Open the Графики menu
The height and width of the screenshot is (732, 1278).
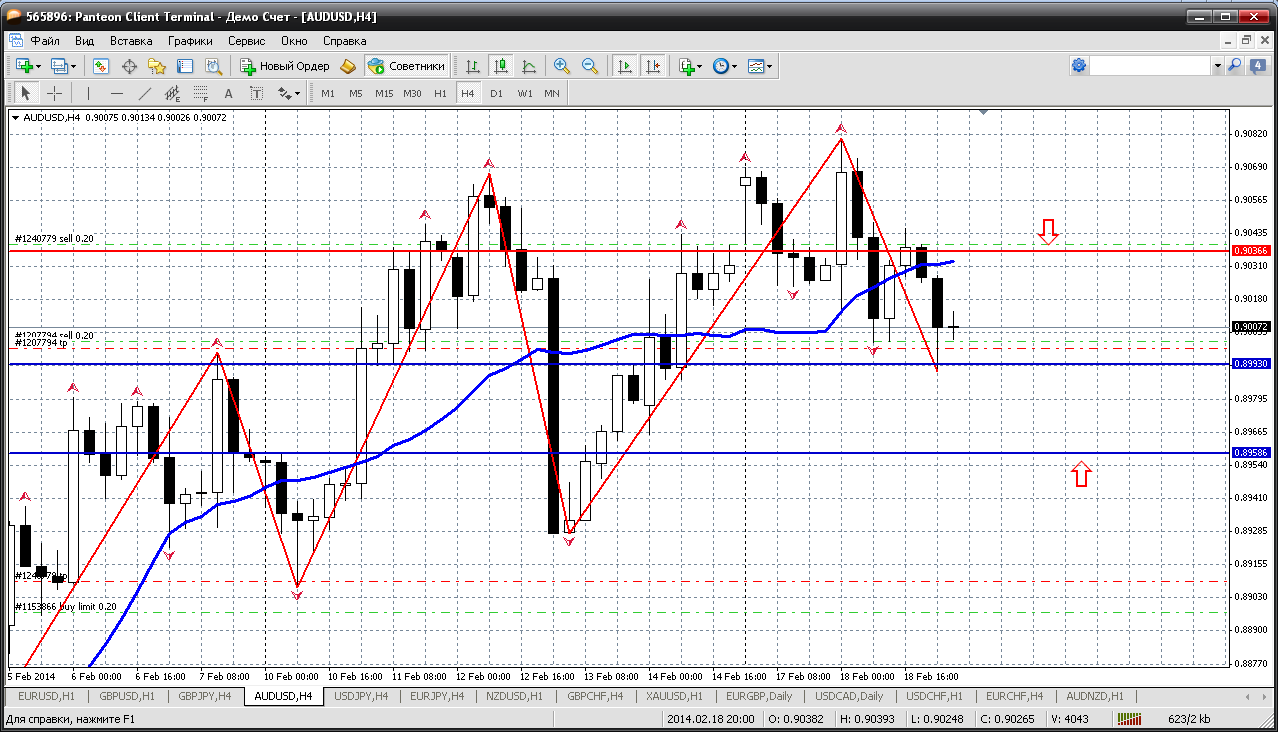(x=190, y=41)
